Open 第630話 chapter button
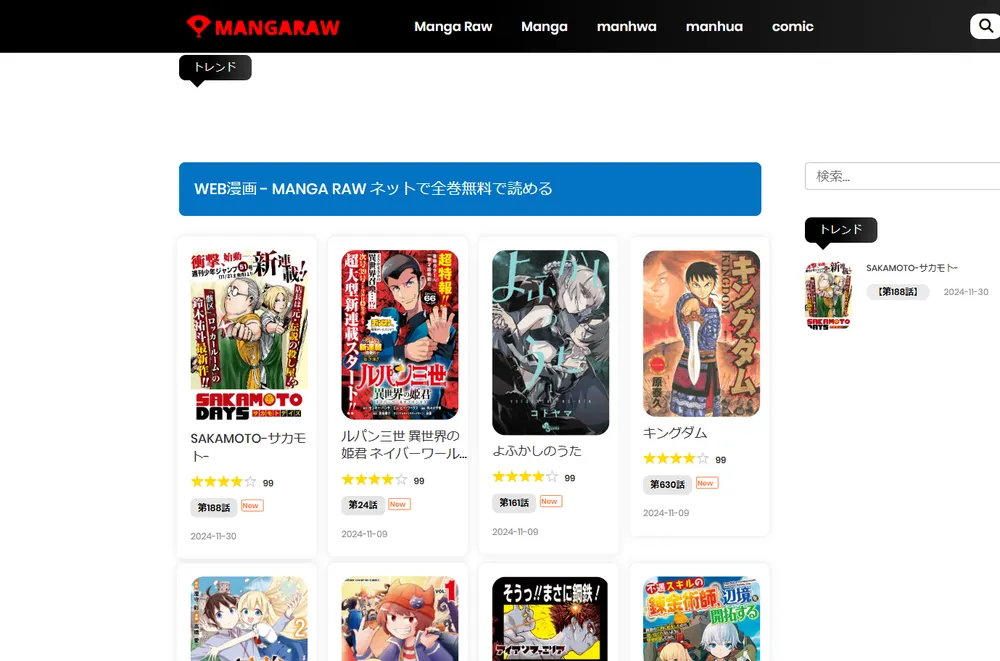 667,484
